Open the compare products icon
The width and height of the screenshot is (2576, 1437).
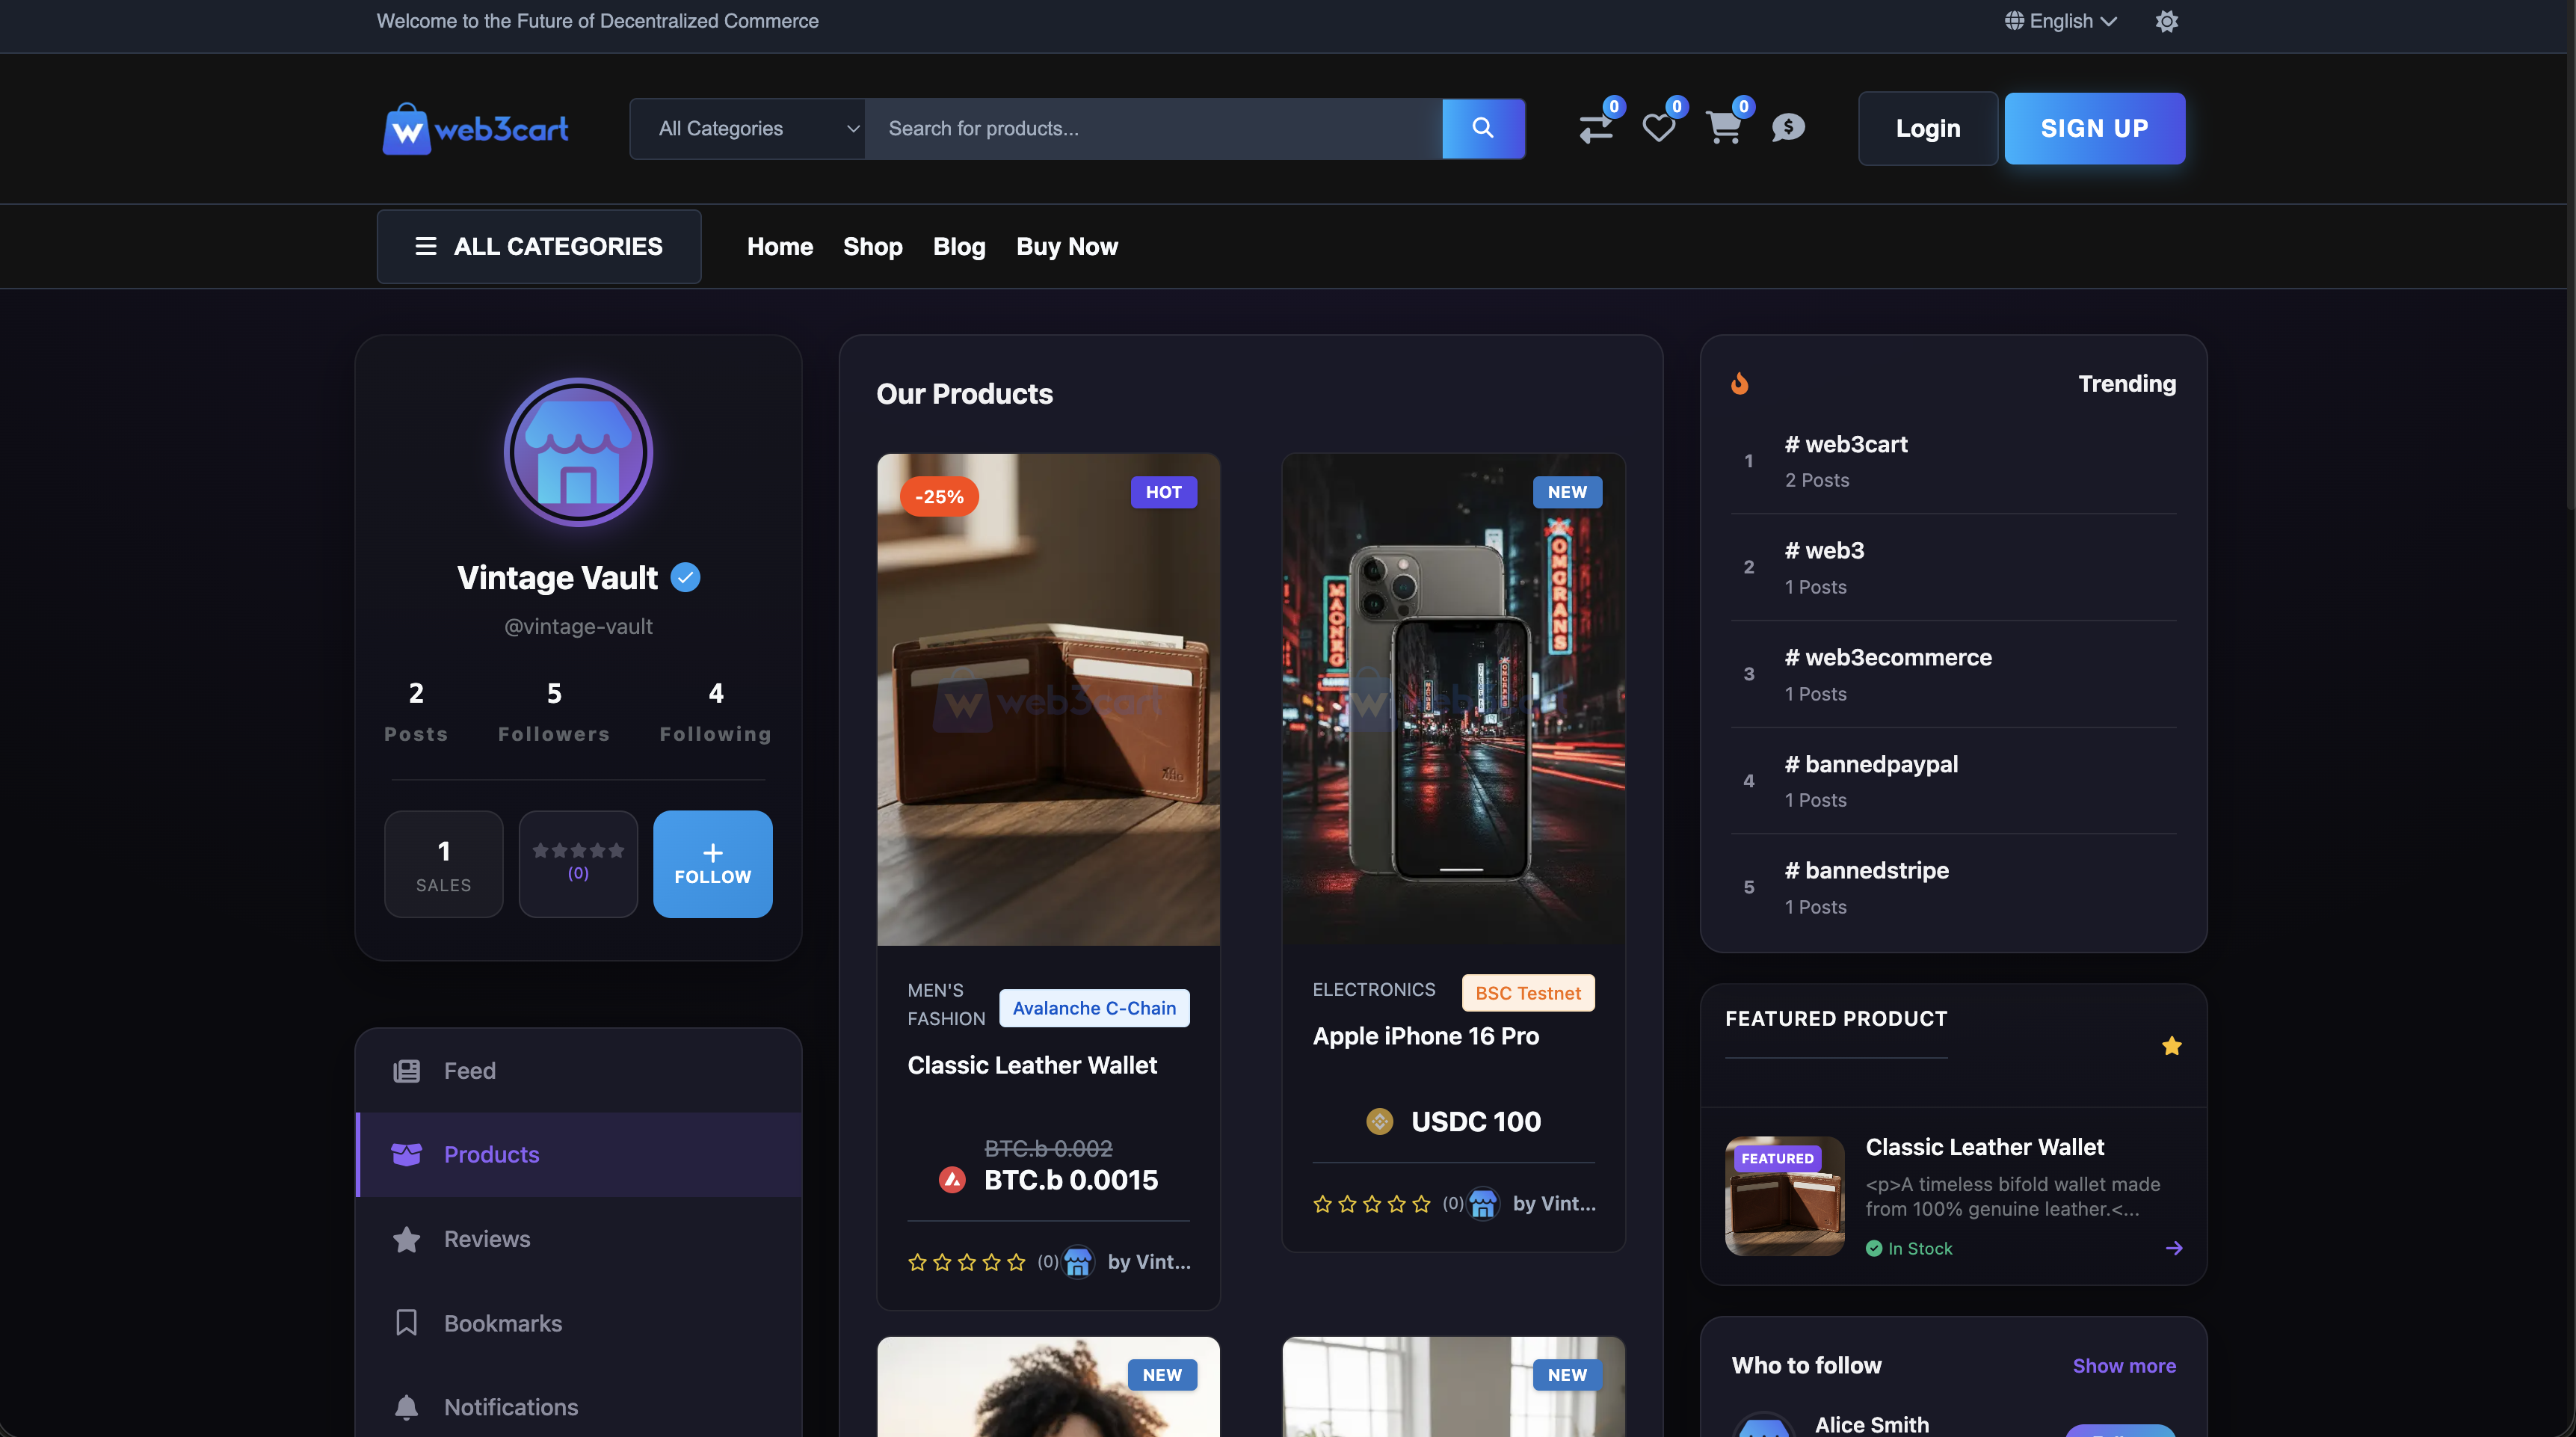[1595, 128]
